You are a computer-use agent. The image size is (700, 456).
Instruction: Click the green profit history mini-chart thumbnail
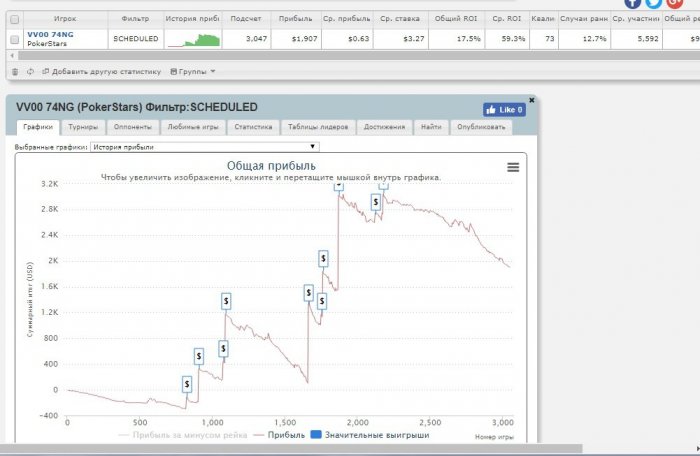tap(194, 40)
